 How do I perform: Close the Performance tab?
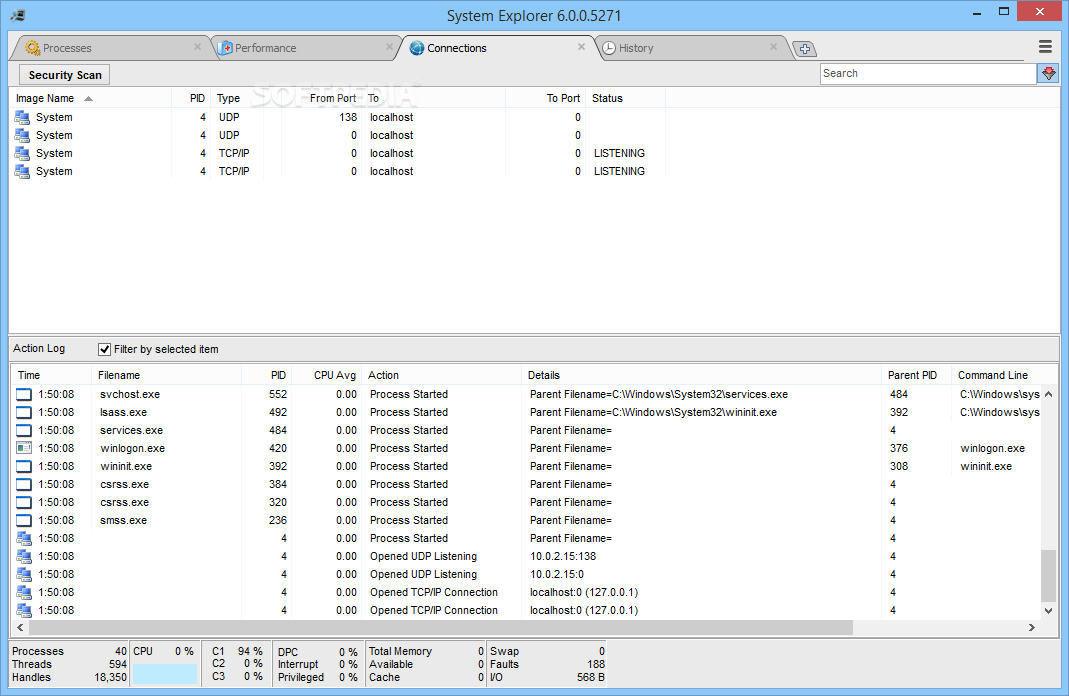[x=389, y=47]
